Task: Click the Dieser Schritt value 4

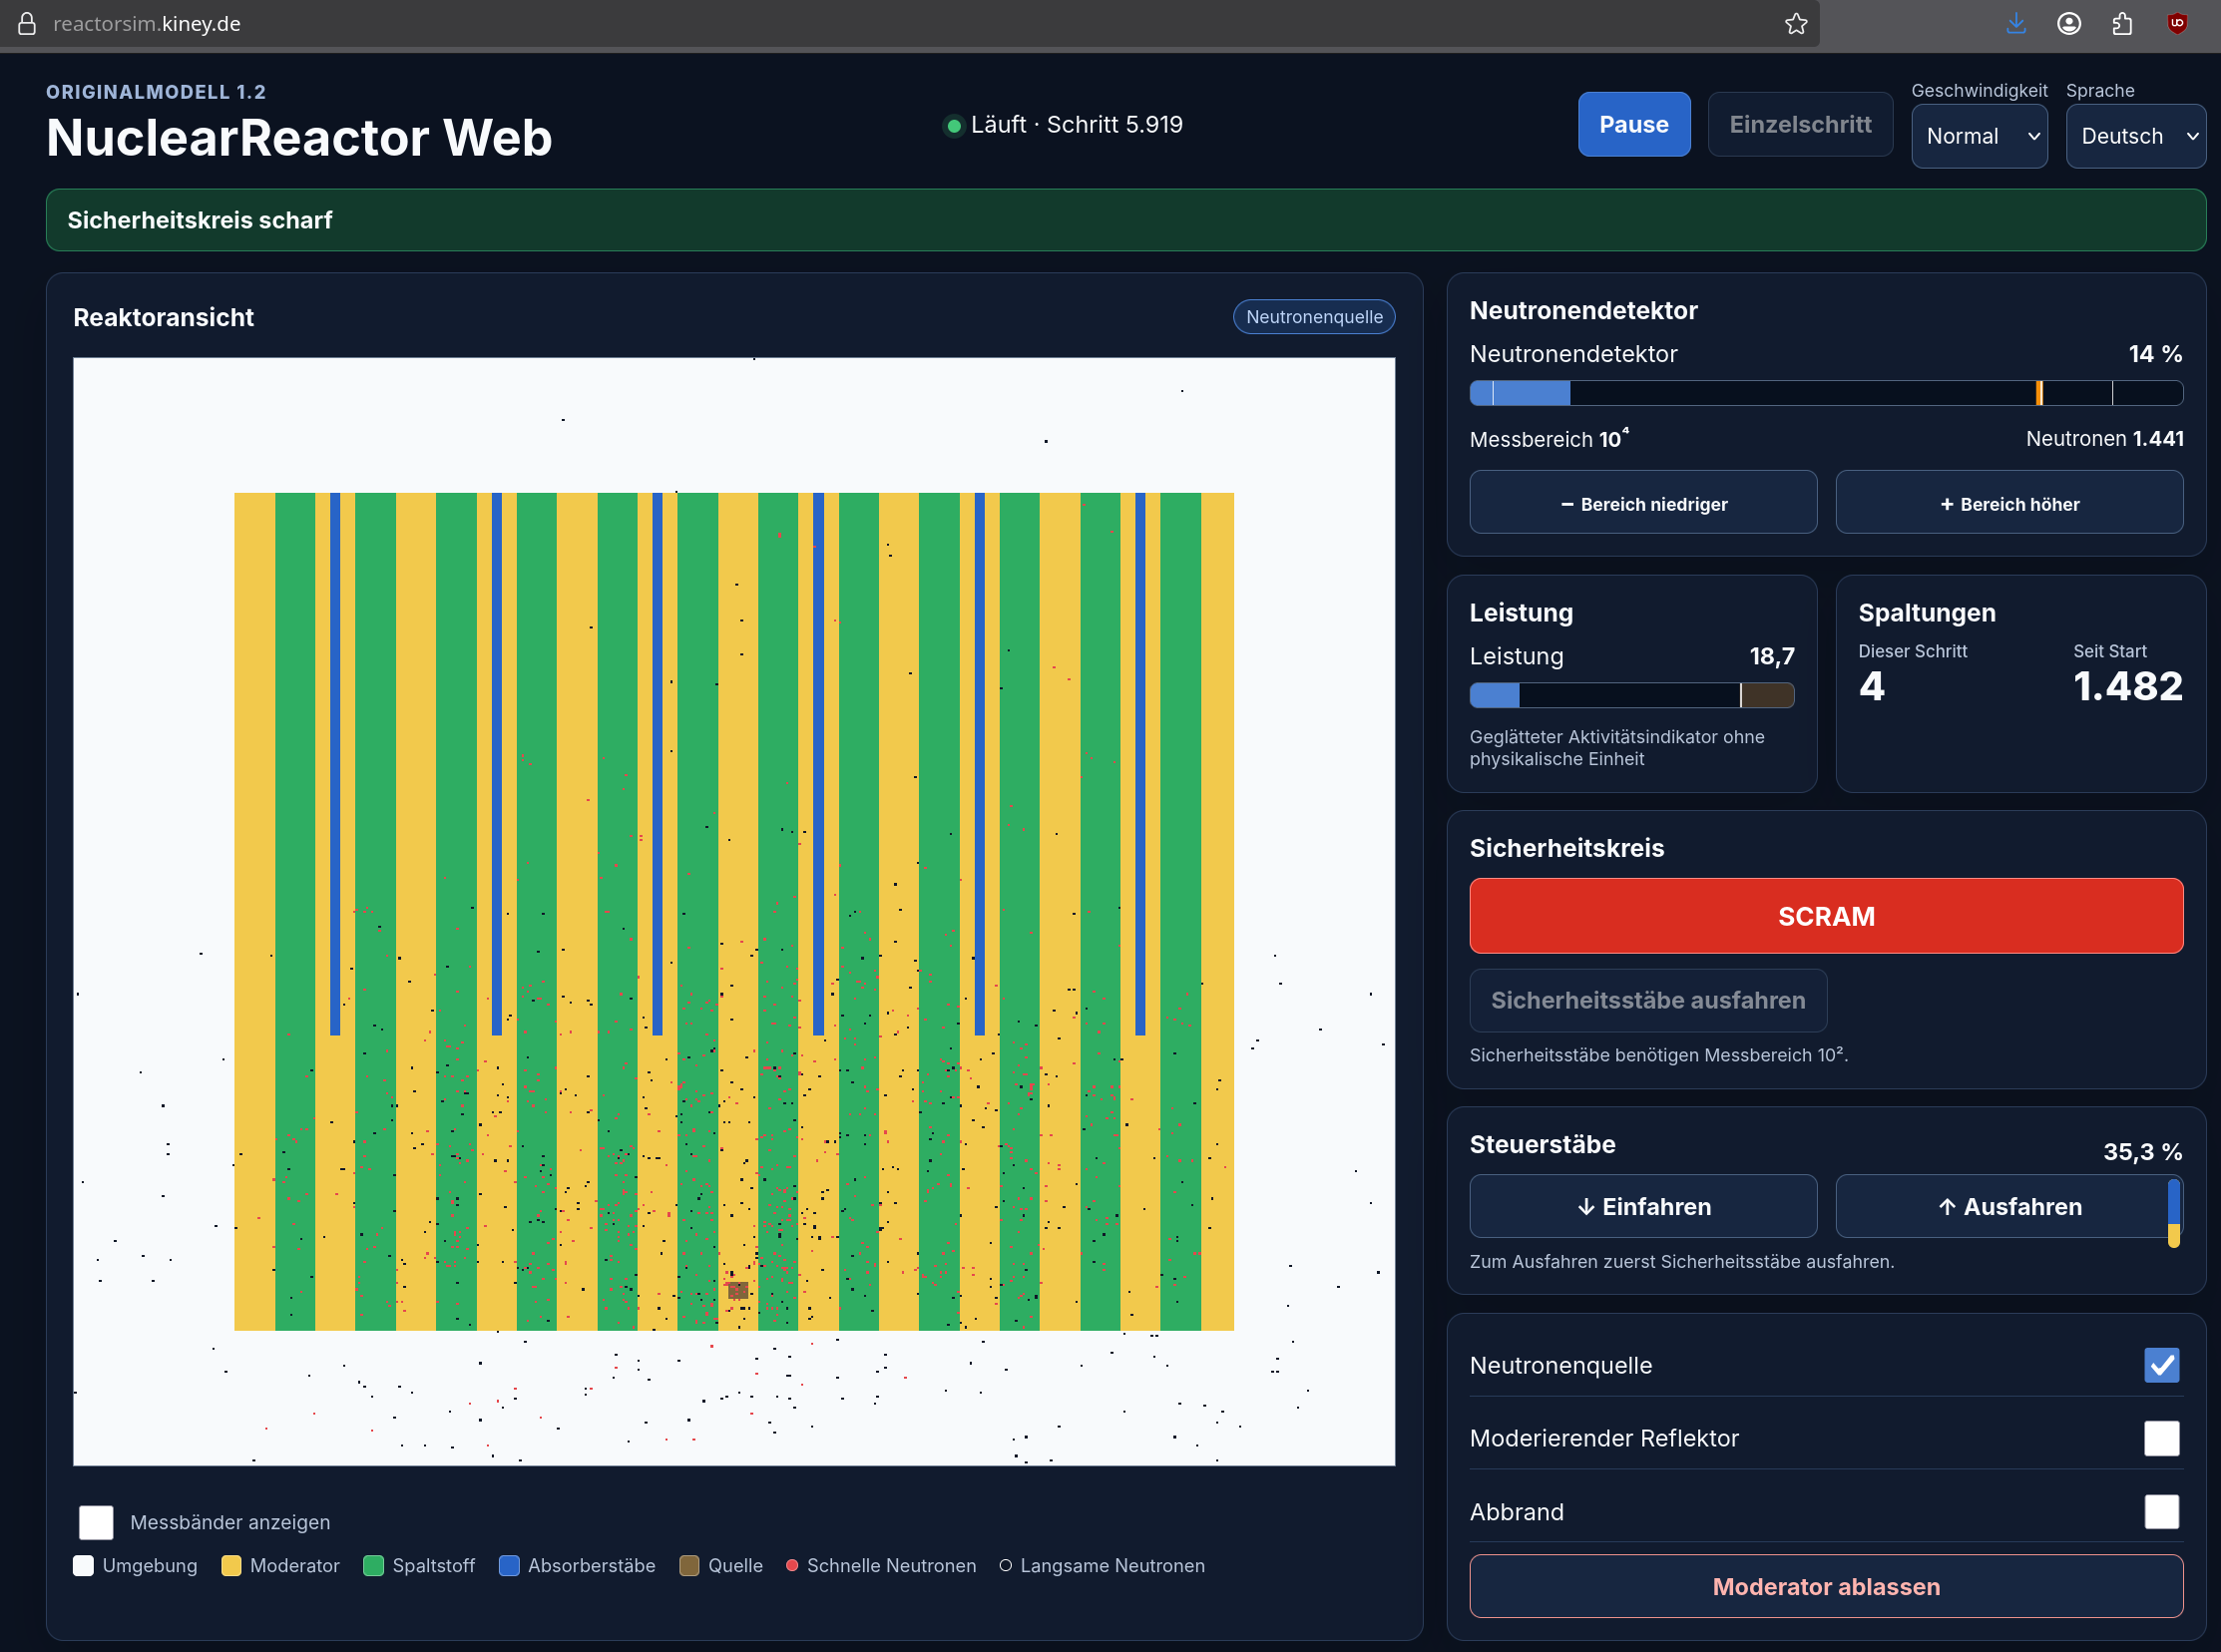Action: point(1871,686)
